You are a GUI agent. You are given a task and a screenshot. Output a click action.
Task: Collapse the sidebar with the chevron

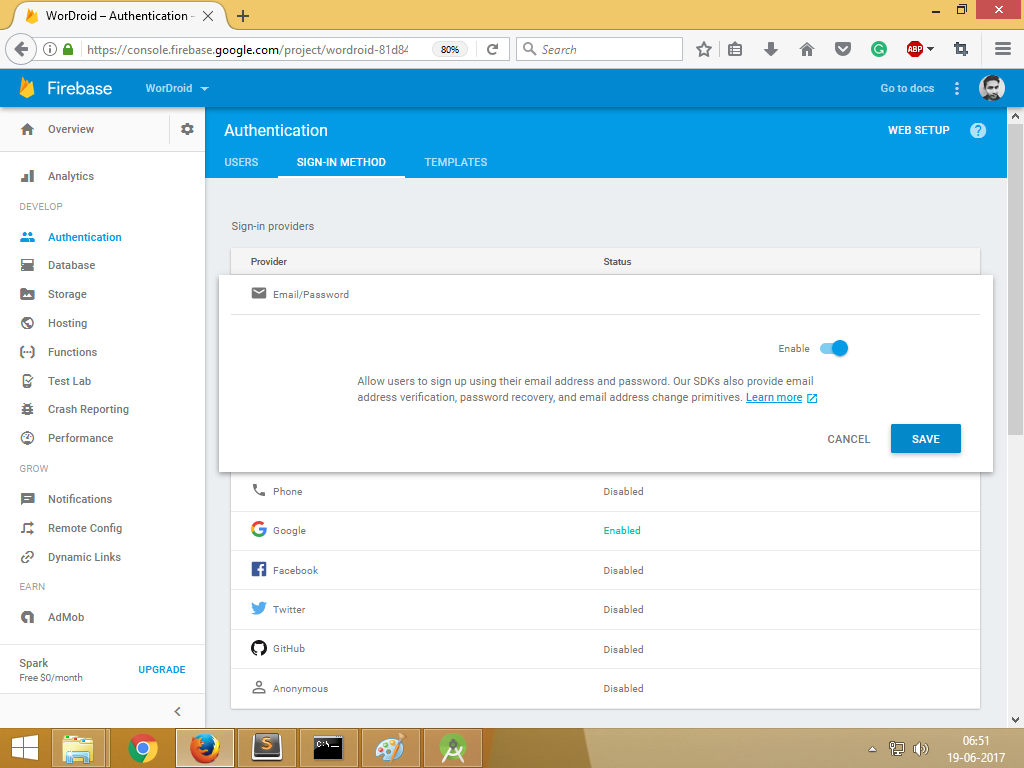(x=178, y=711)
